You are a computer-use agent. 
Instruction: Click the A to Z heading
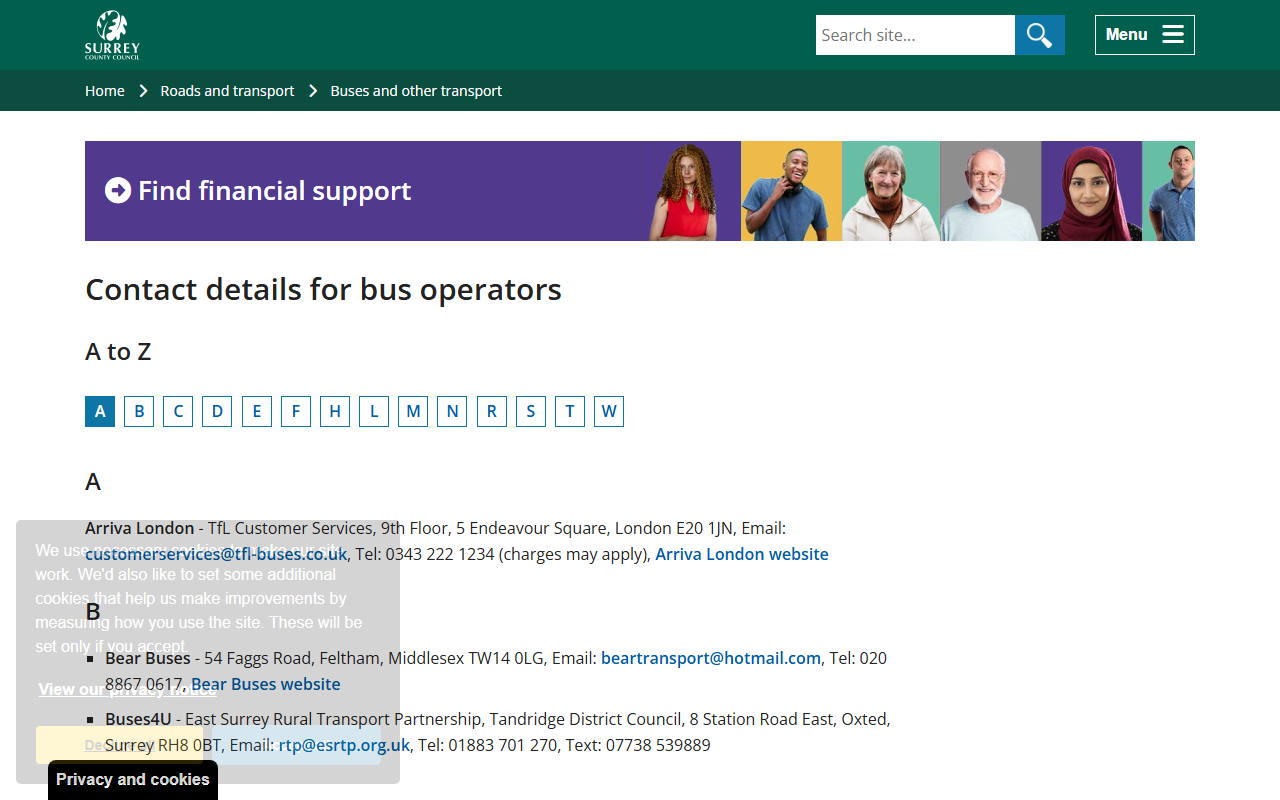click(x=118, y=352)
